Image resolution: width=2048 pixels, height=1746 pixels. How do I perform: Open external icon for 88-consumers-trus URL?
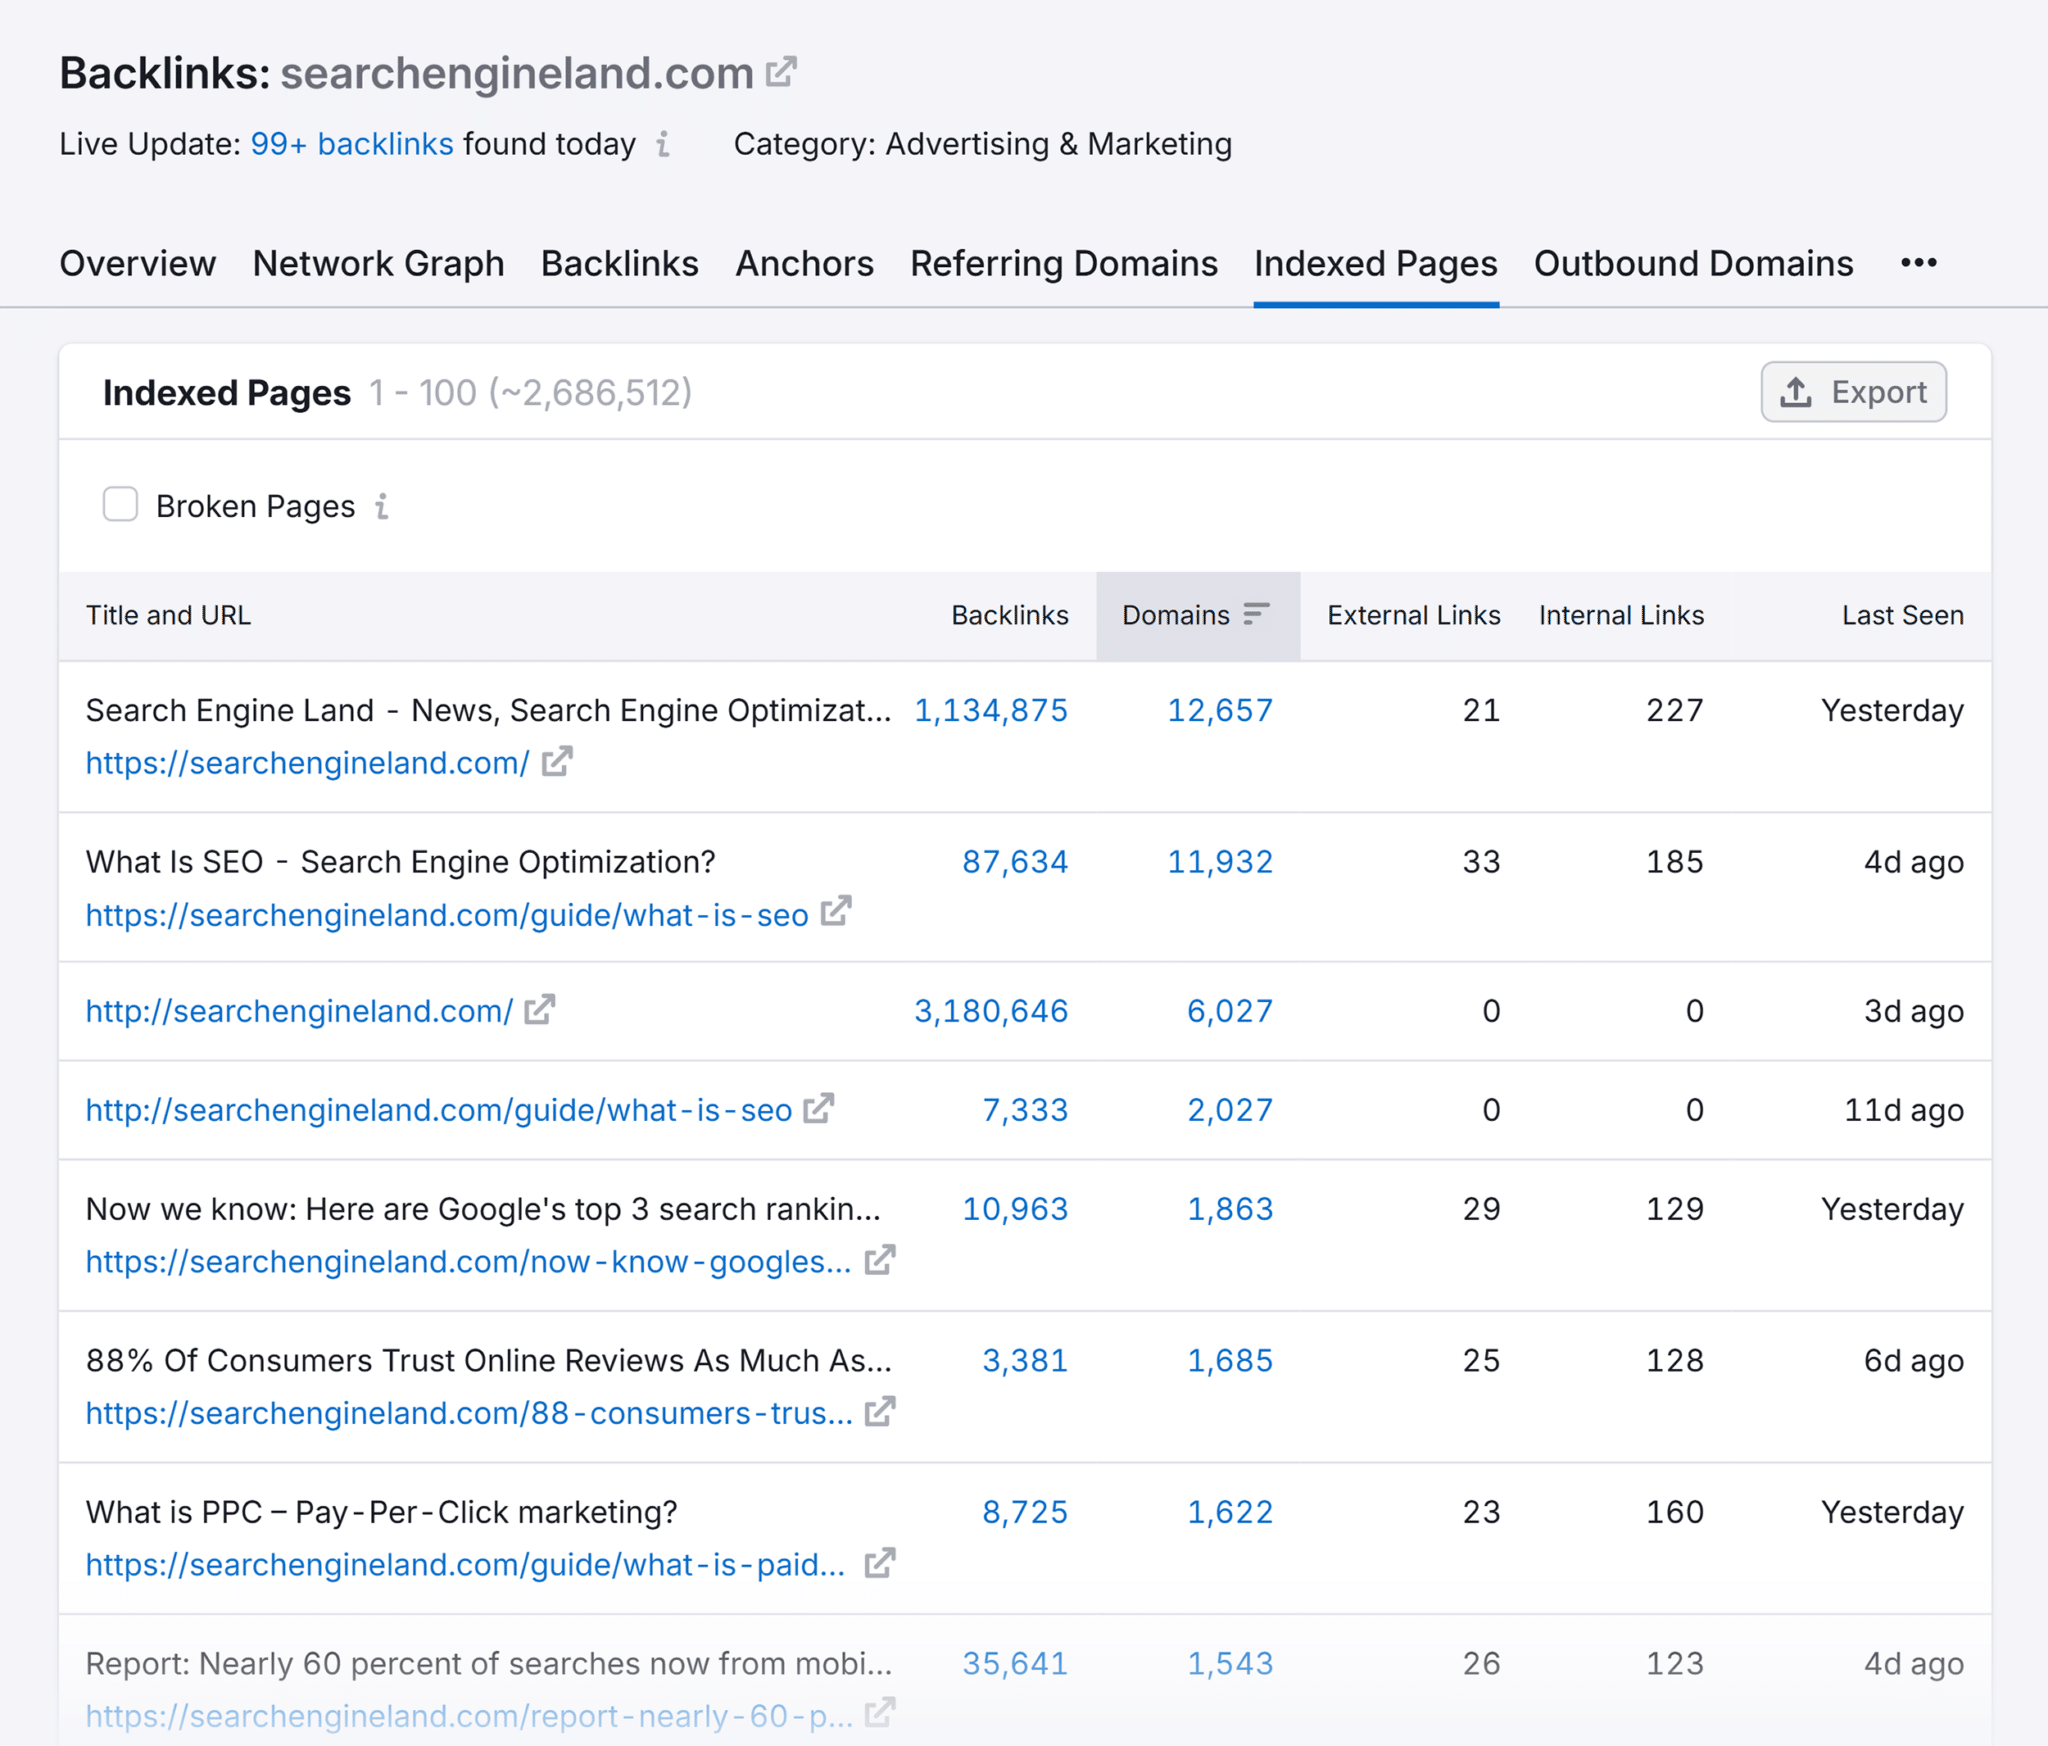click(880, 1412)
